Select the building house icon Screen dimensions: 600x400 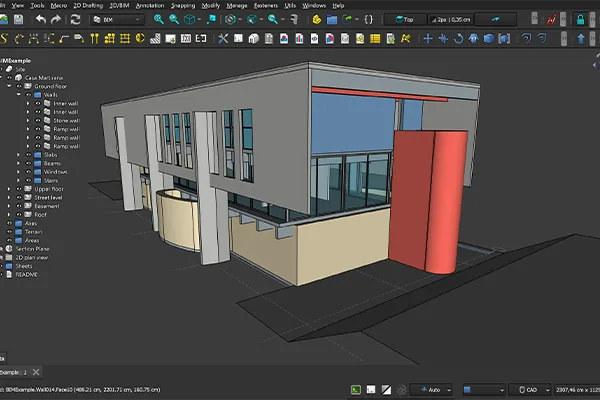[x=253, y=38]
